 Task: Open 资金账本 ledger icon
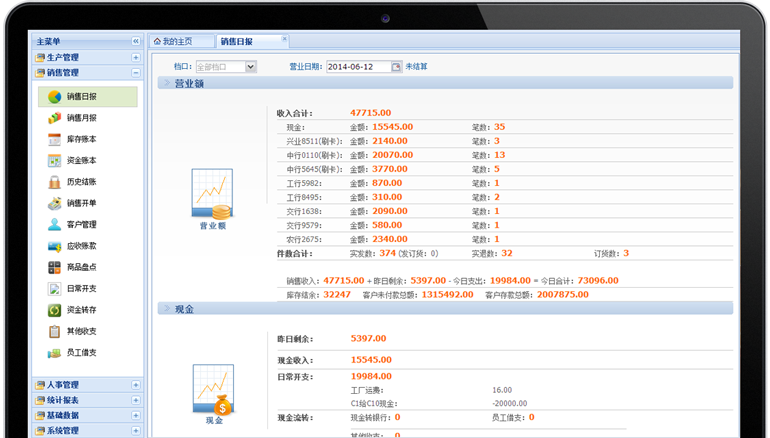coord(55,161)
